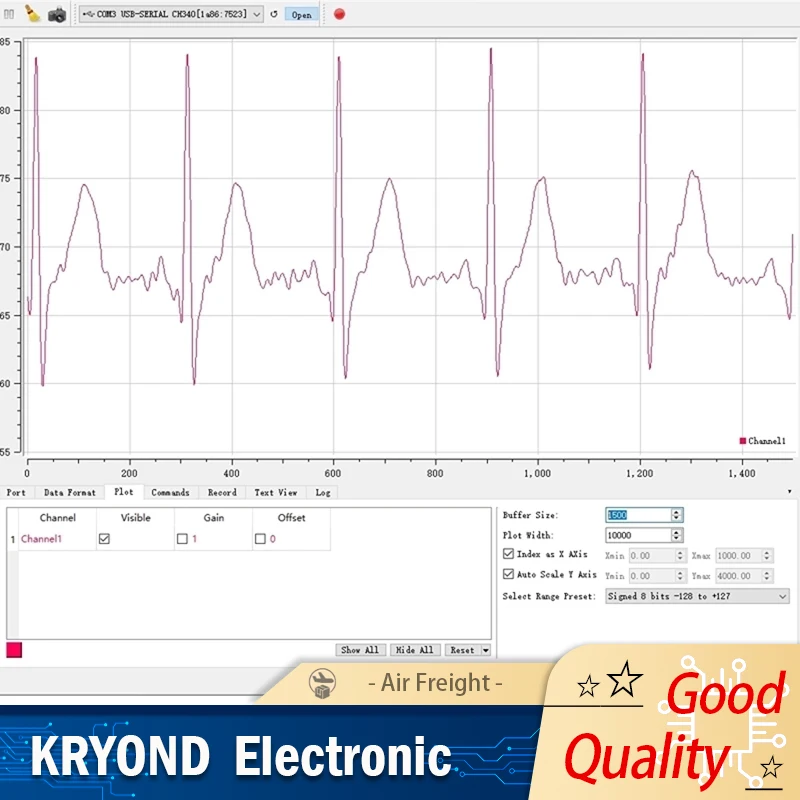800x800 pixels.
Task: Switch to the Port tab
Action: point(16,492)
